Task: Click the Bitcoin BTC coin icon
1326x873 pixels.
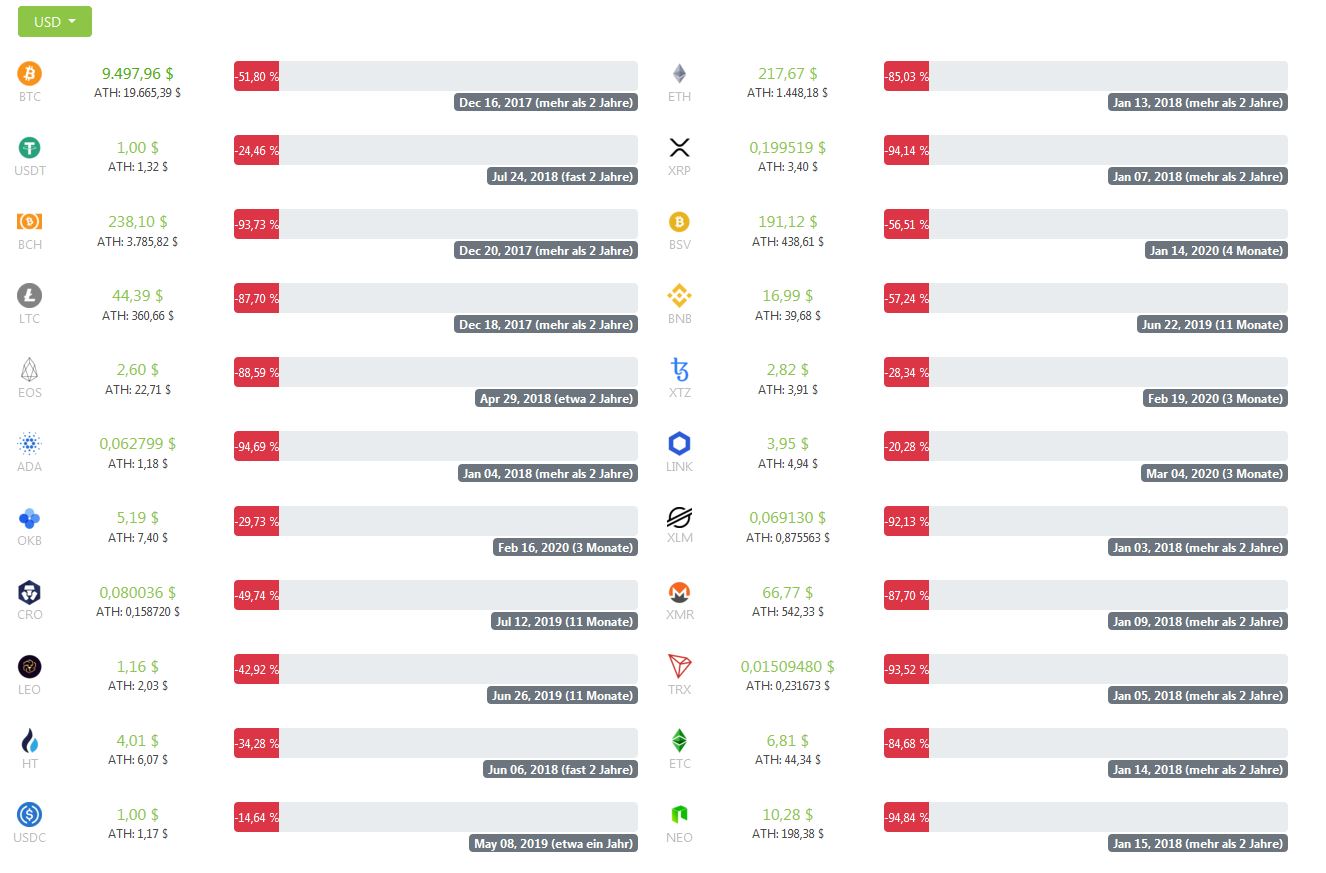Action: tap(30, 73)
